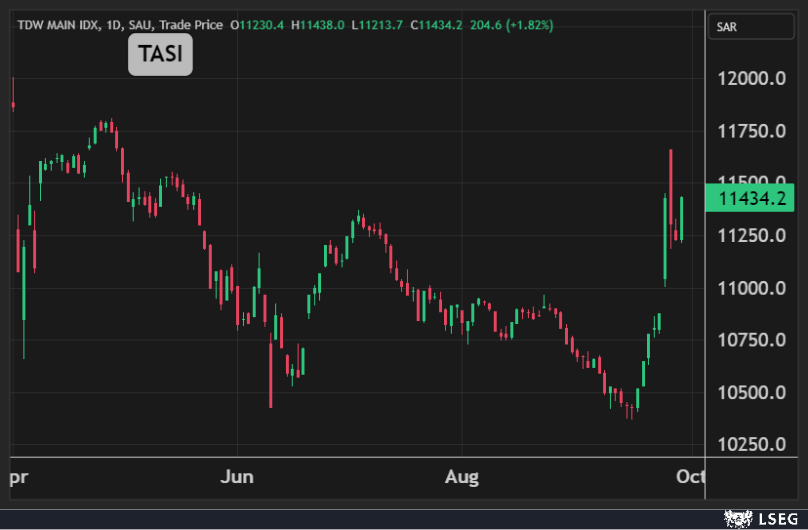The image size is (808, 530).
Task: Select the green 11434.2 current price tag
Action: 749,198
